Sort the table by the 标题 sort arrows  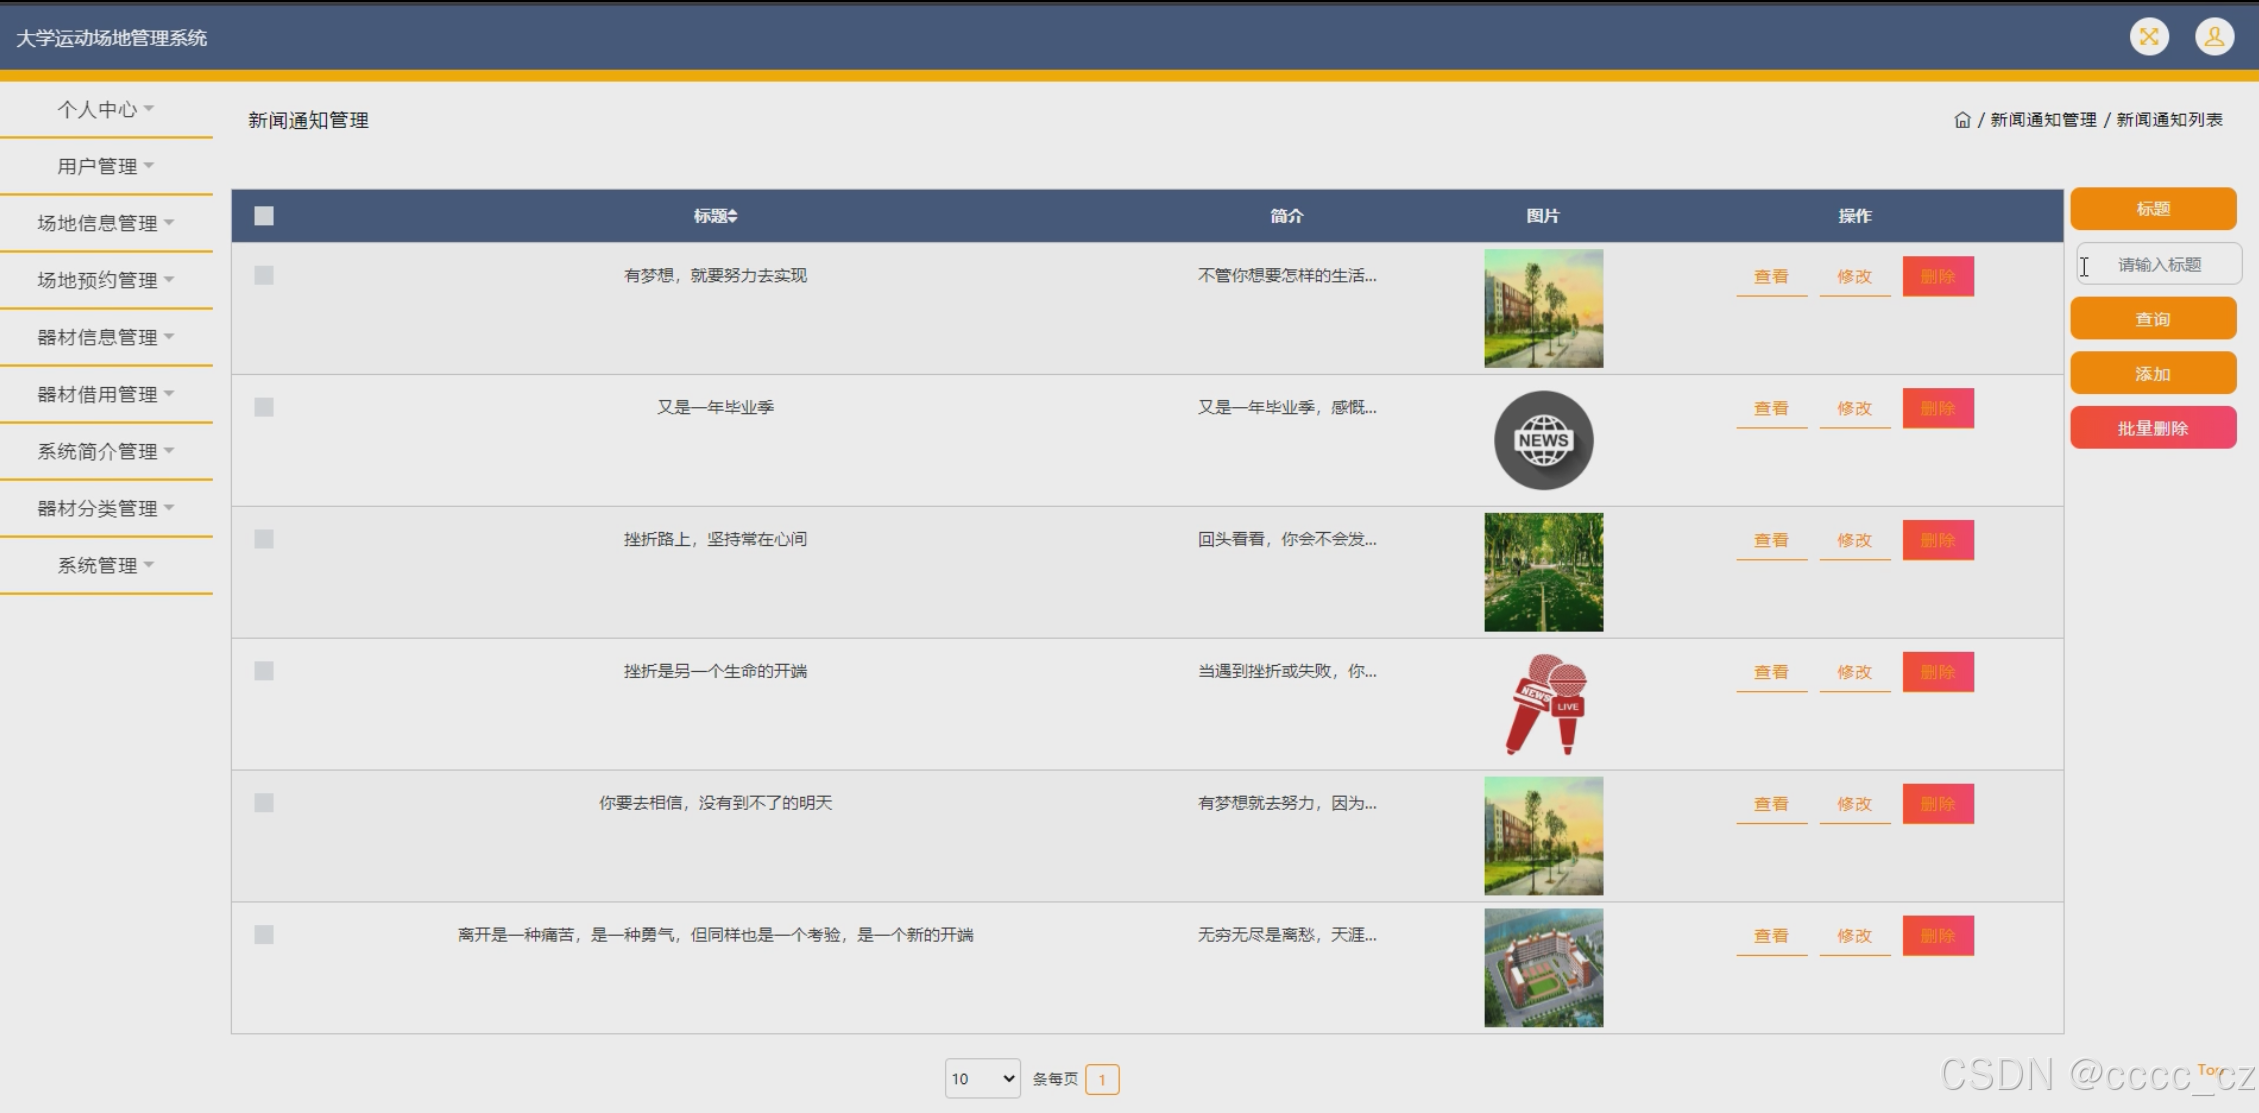[x=733, y=216]
